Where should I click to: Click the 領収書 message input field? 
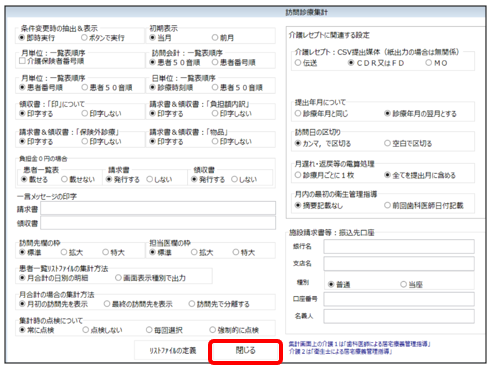158,223
